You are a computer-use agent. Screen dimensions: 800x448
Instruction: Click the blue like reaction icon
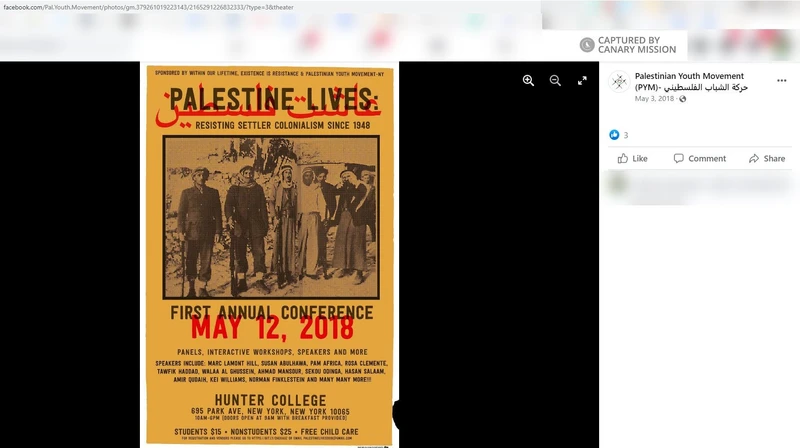[x=614, y=135]
